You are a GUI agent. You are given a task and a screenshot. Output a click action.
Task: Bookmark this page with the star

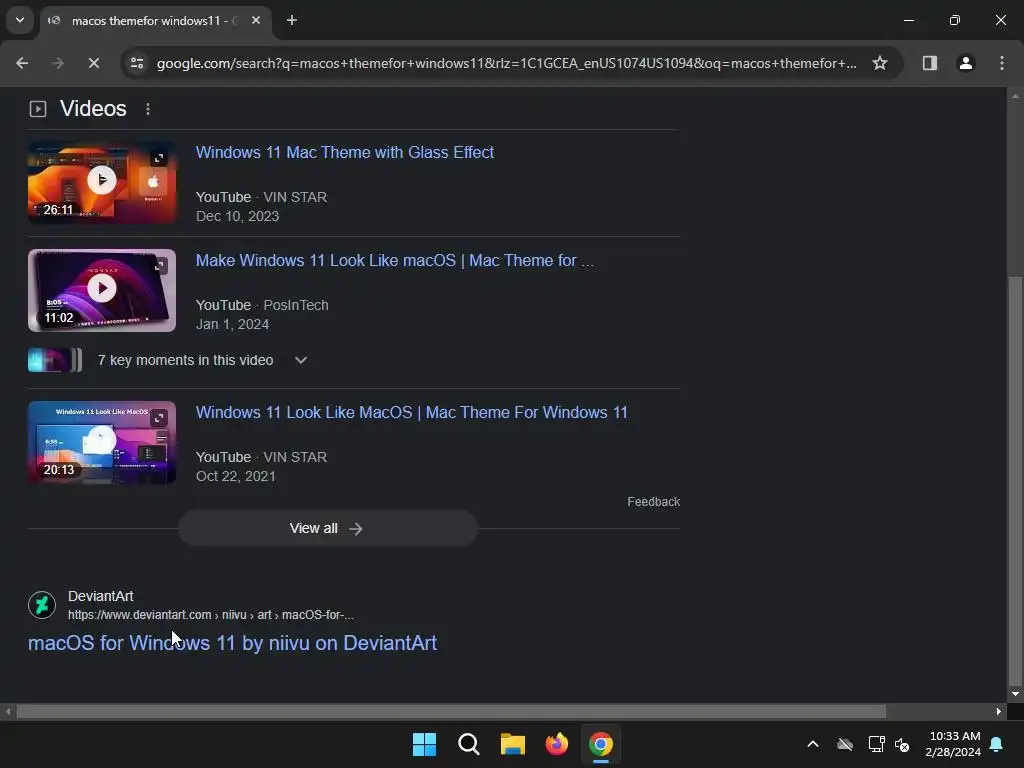880,63
